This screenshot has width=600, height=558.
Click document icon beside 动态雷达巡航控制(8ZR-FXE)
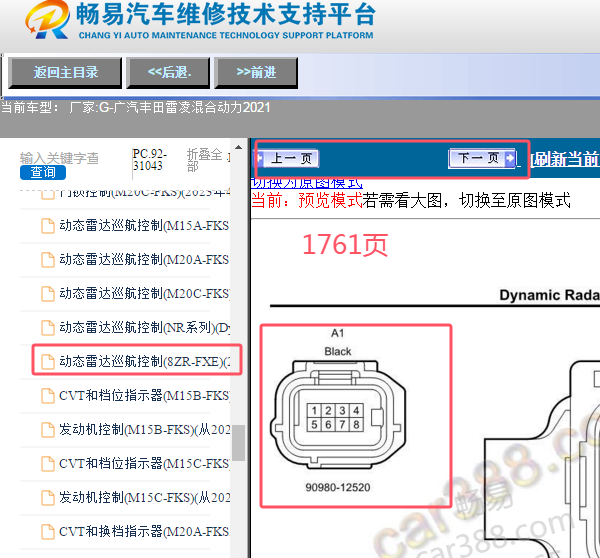click(x=48, y=362)
